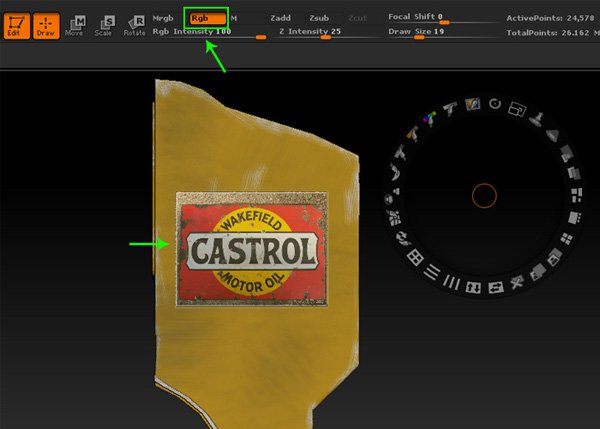Click the Spotlight Intensity brush icon
The image size is (600, 429).
pyautogui.click(x=450, y=108)
